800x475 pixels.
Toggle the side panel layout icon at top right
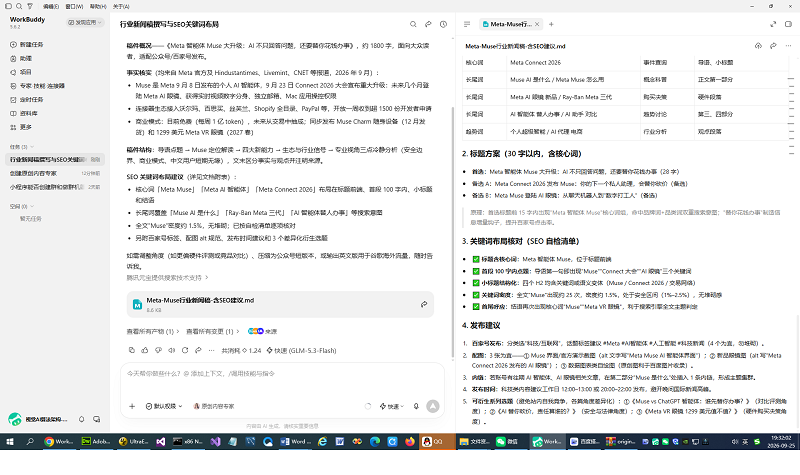click(788, 24)
